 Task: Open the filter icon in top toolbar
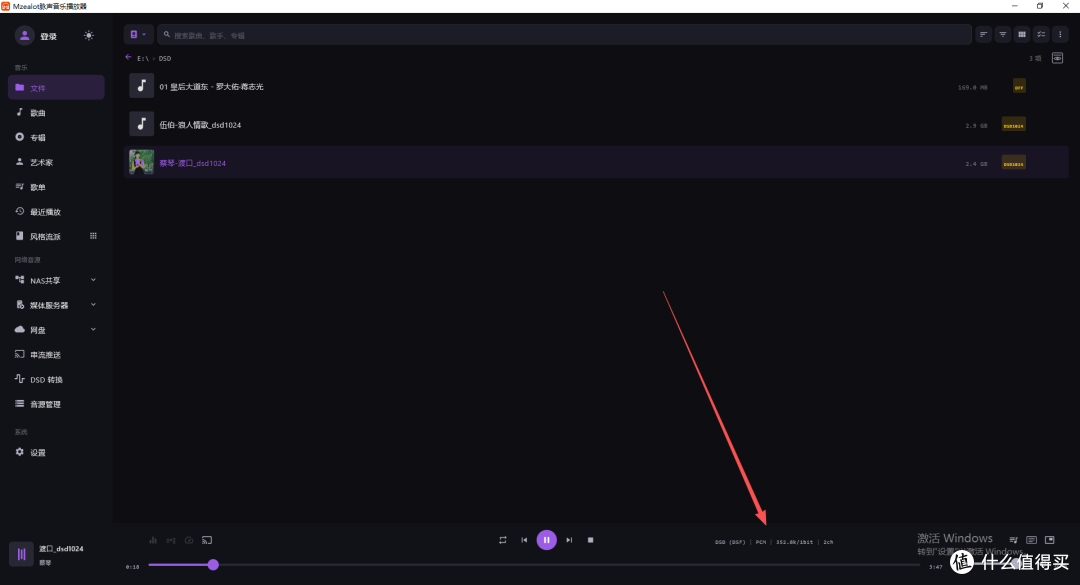(x=1003, y=34)
